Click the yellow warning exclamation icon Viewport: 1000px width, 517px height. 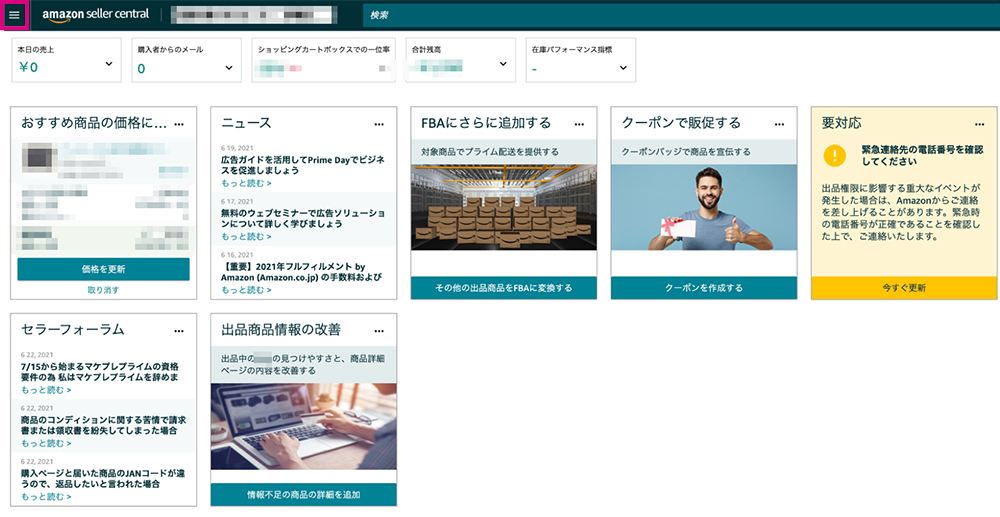click(x=834, y=156)
